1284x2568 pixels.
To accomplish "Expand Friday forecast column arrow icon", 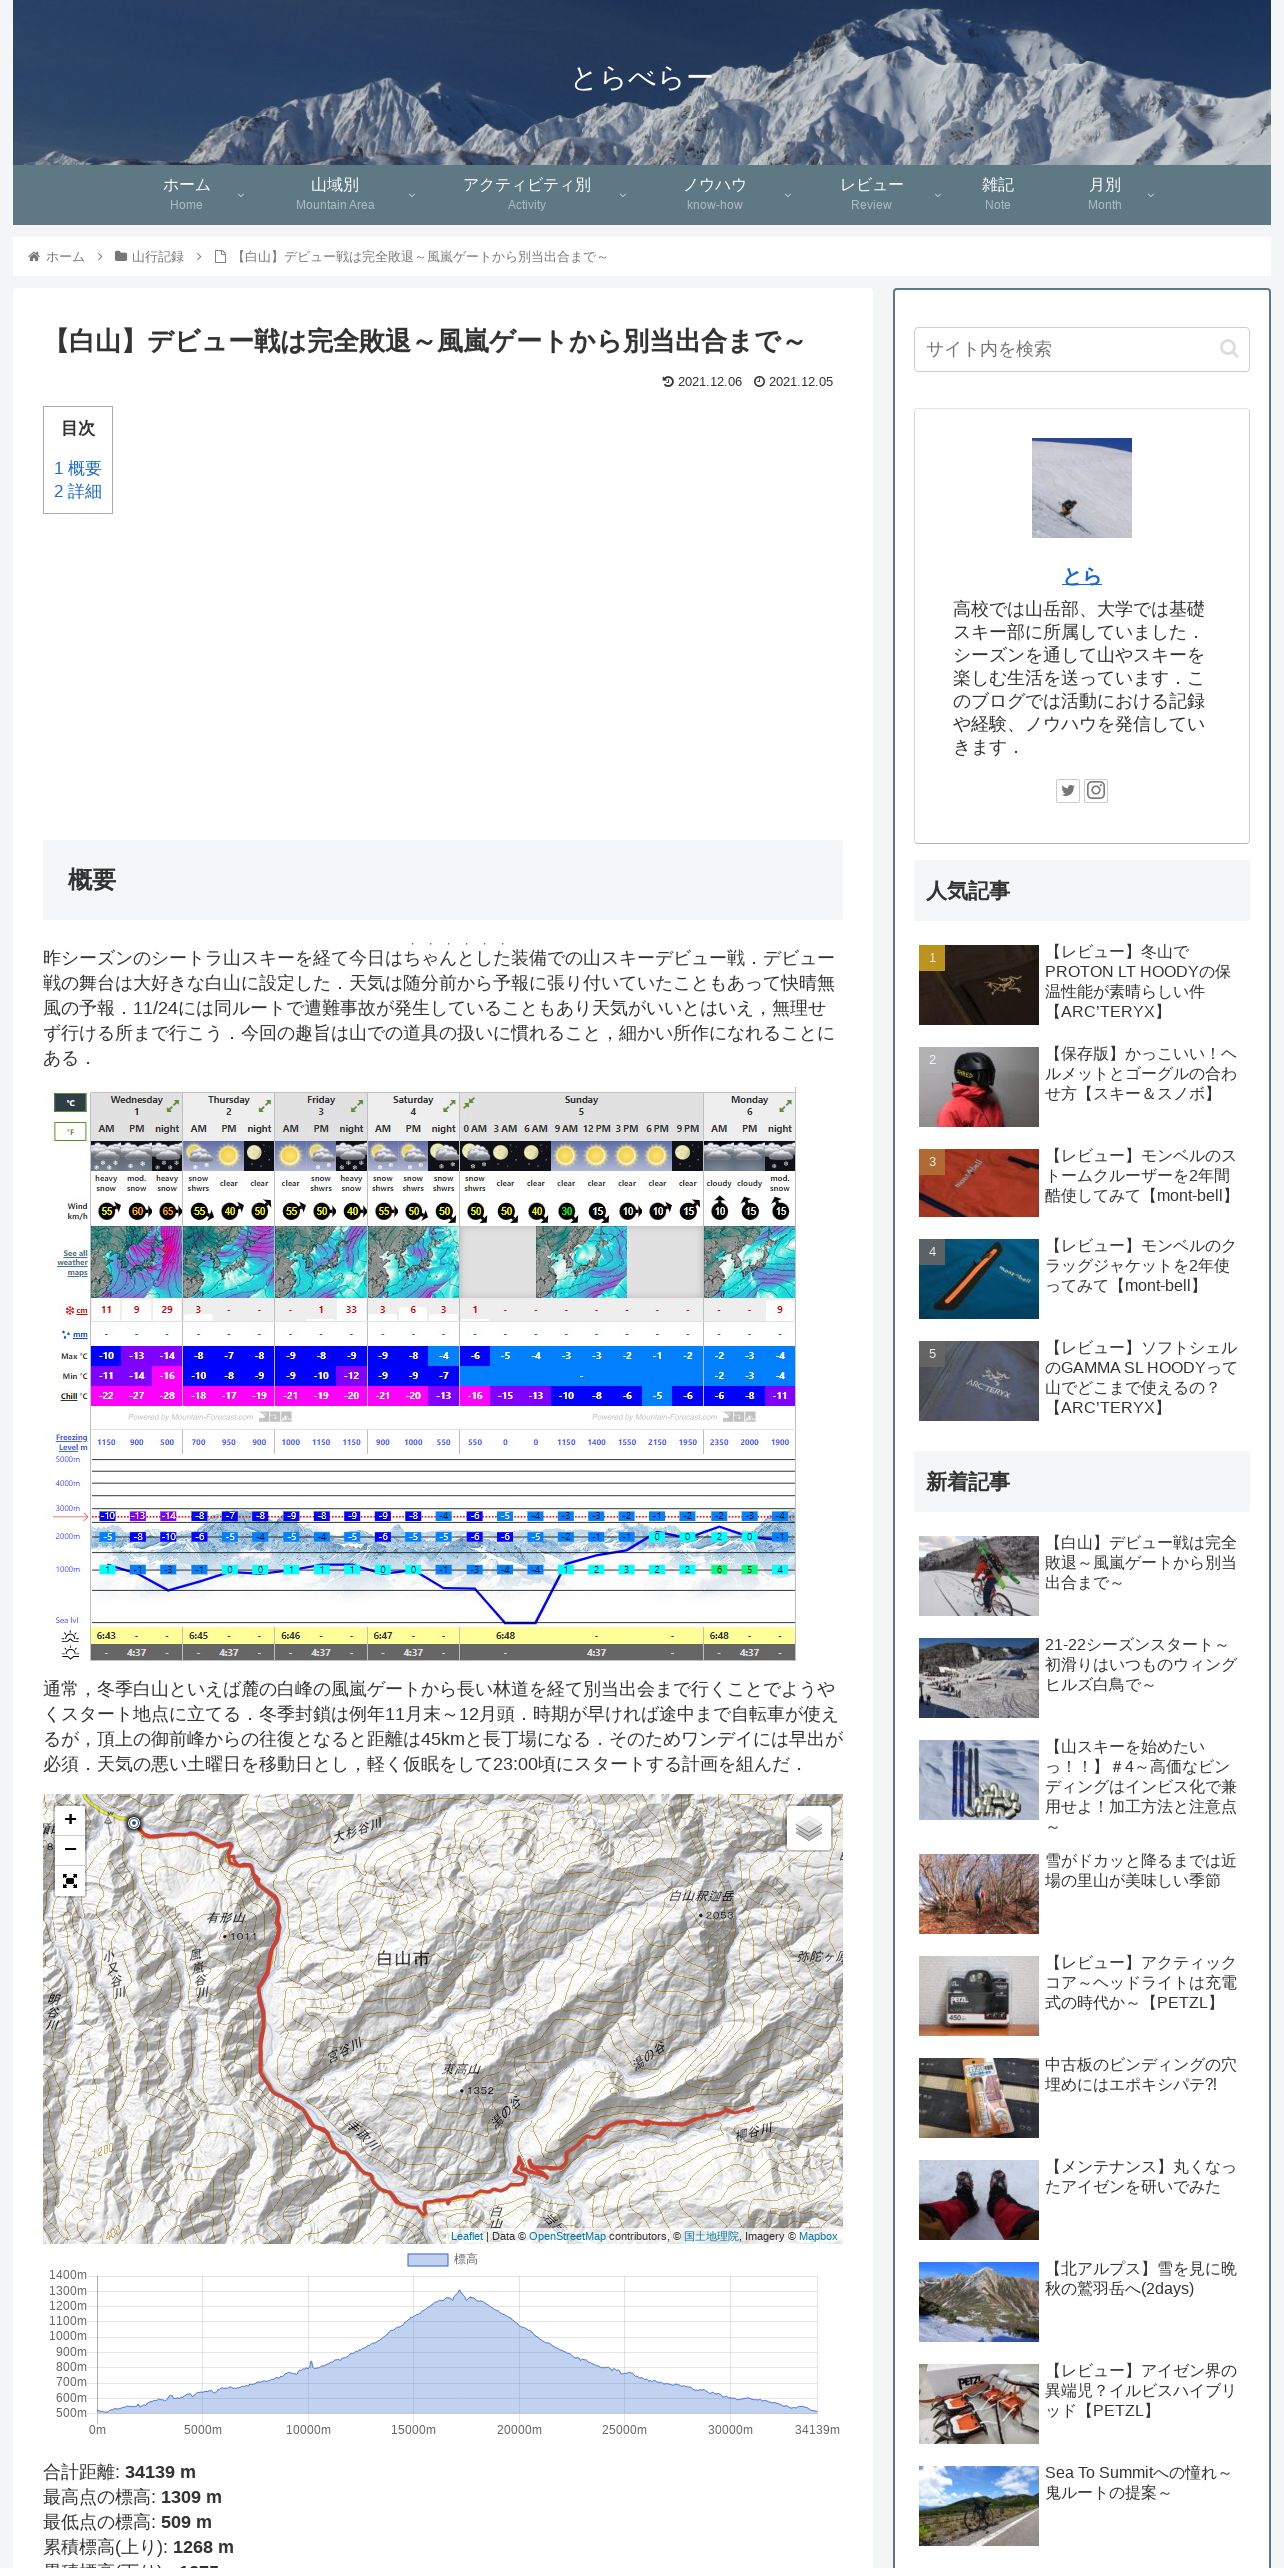I will (x=357, y=1106).
